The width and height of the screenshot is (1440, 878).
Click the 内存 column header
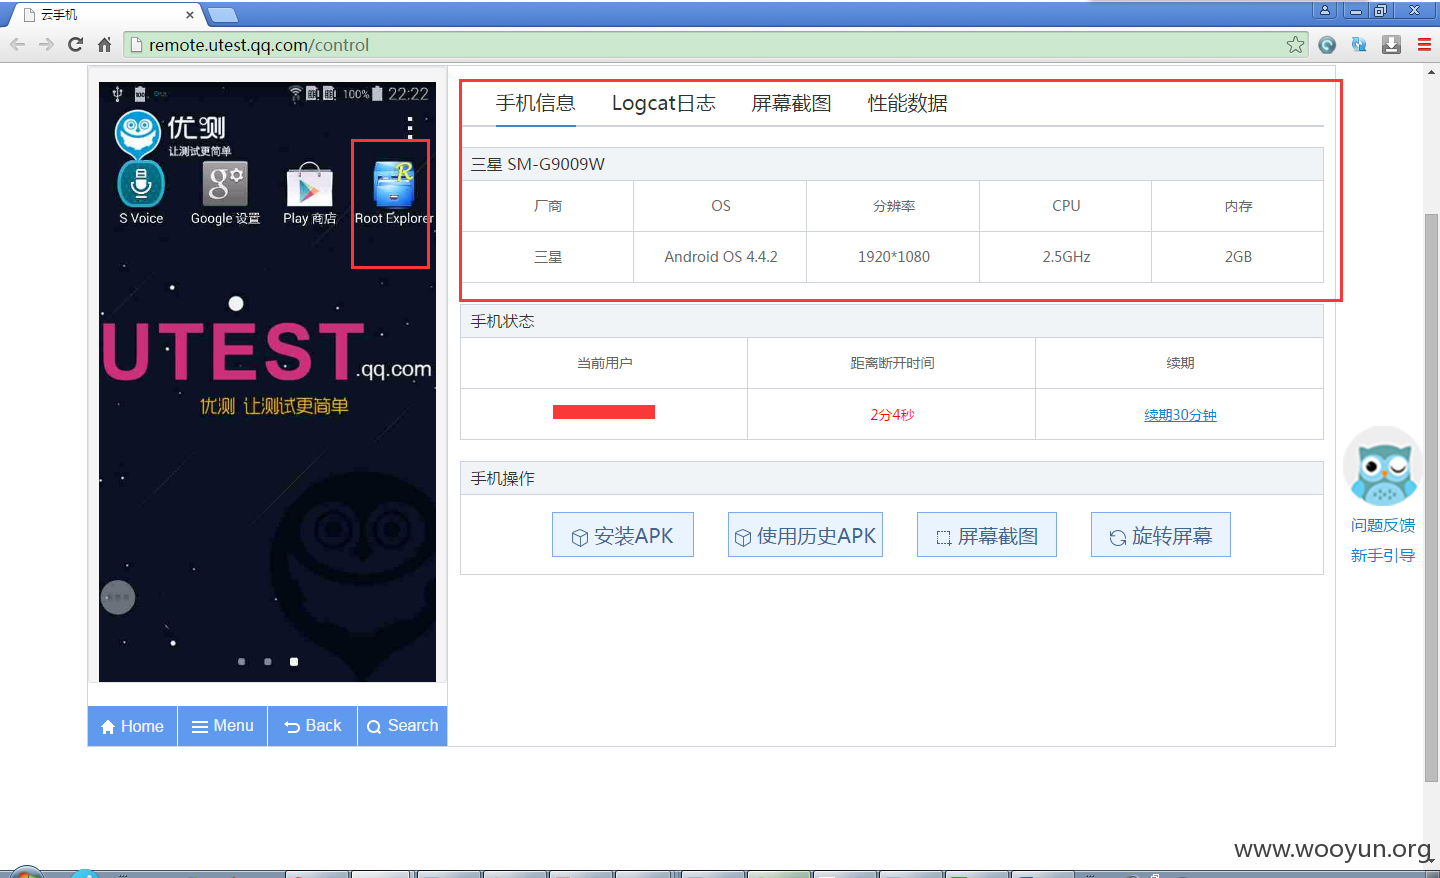(x=1238, y=206)
